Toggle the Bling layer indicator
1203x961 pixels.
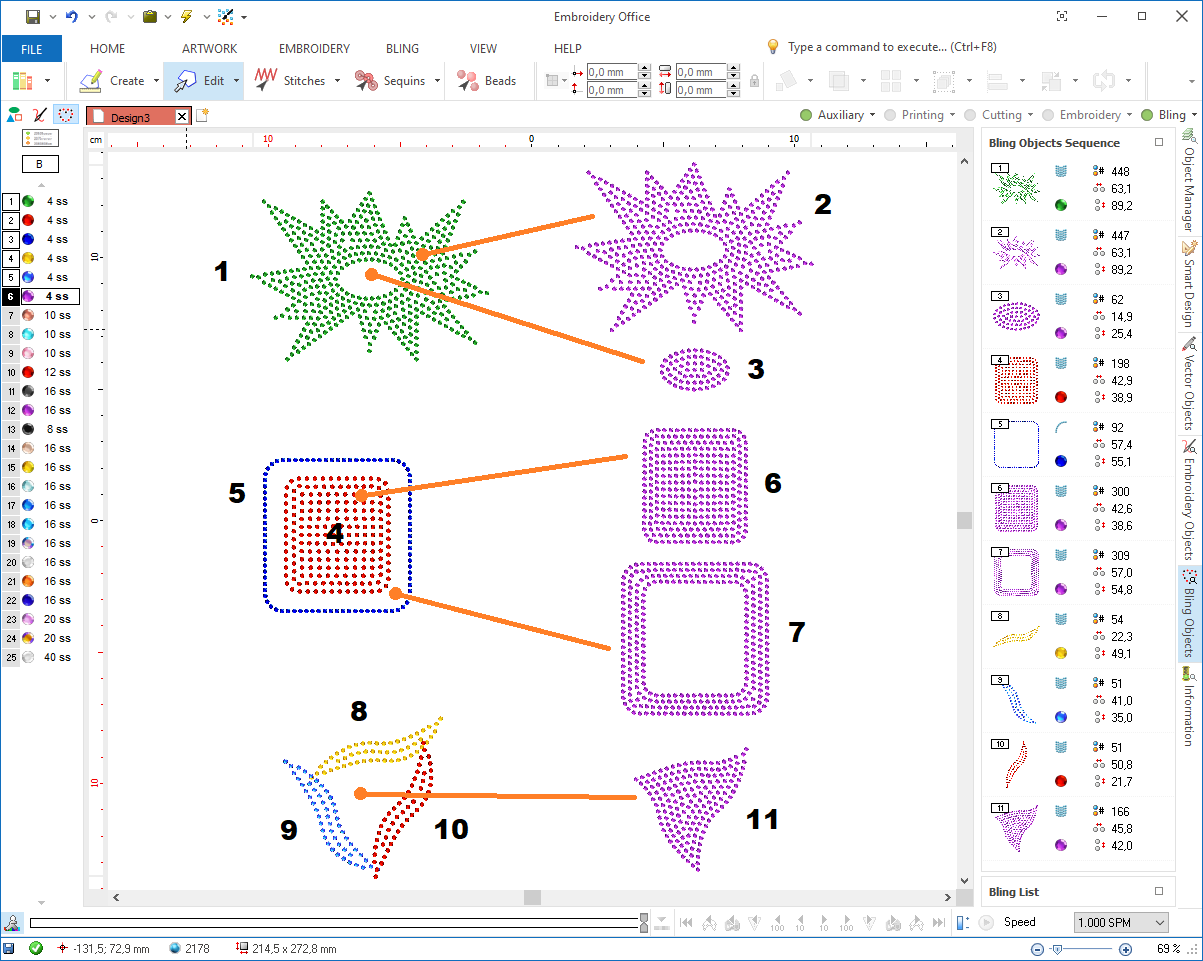[x=1149, y=115]
